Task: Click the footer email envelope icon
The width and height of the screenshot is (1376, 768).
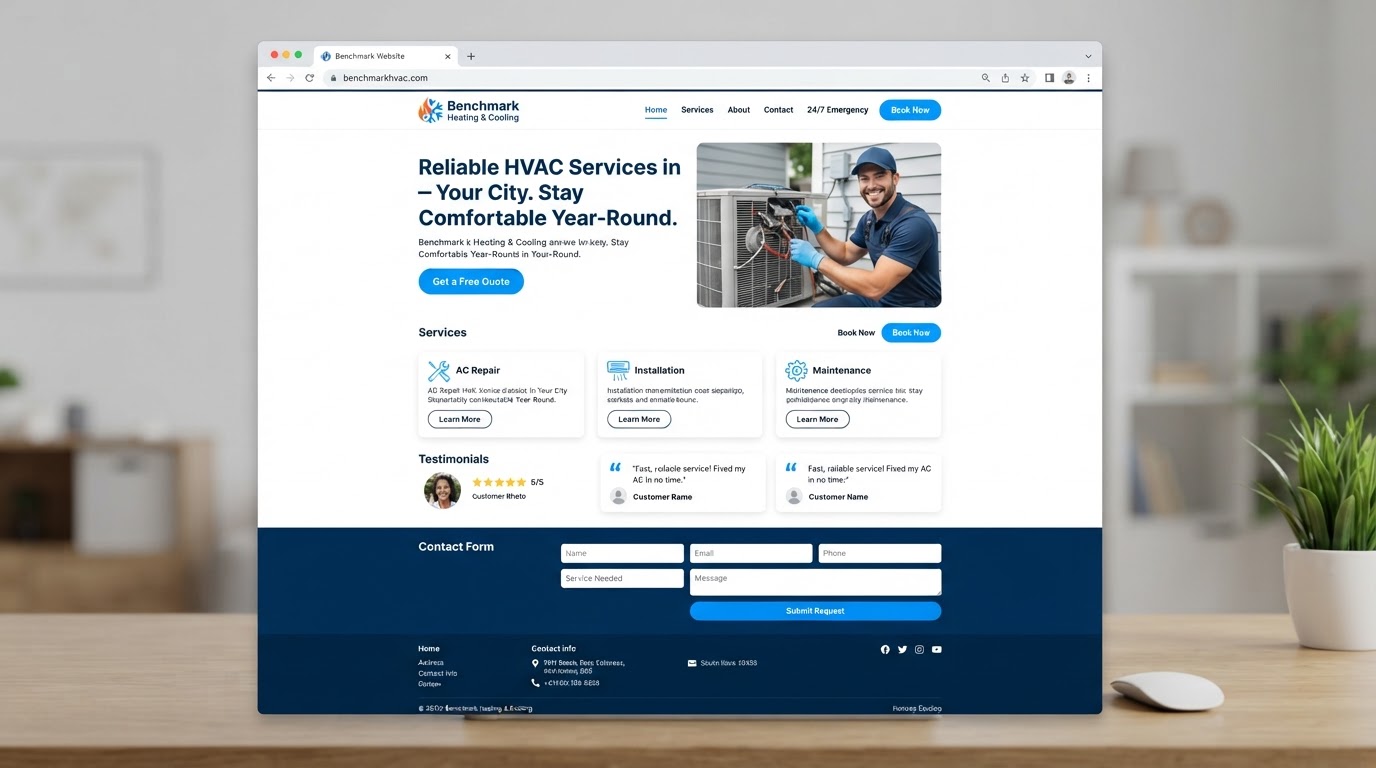Action: (x=692, y=663)
